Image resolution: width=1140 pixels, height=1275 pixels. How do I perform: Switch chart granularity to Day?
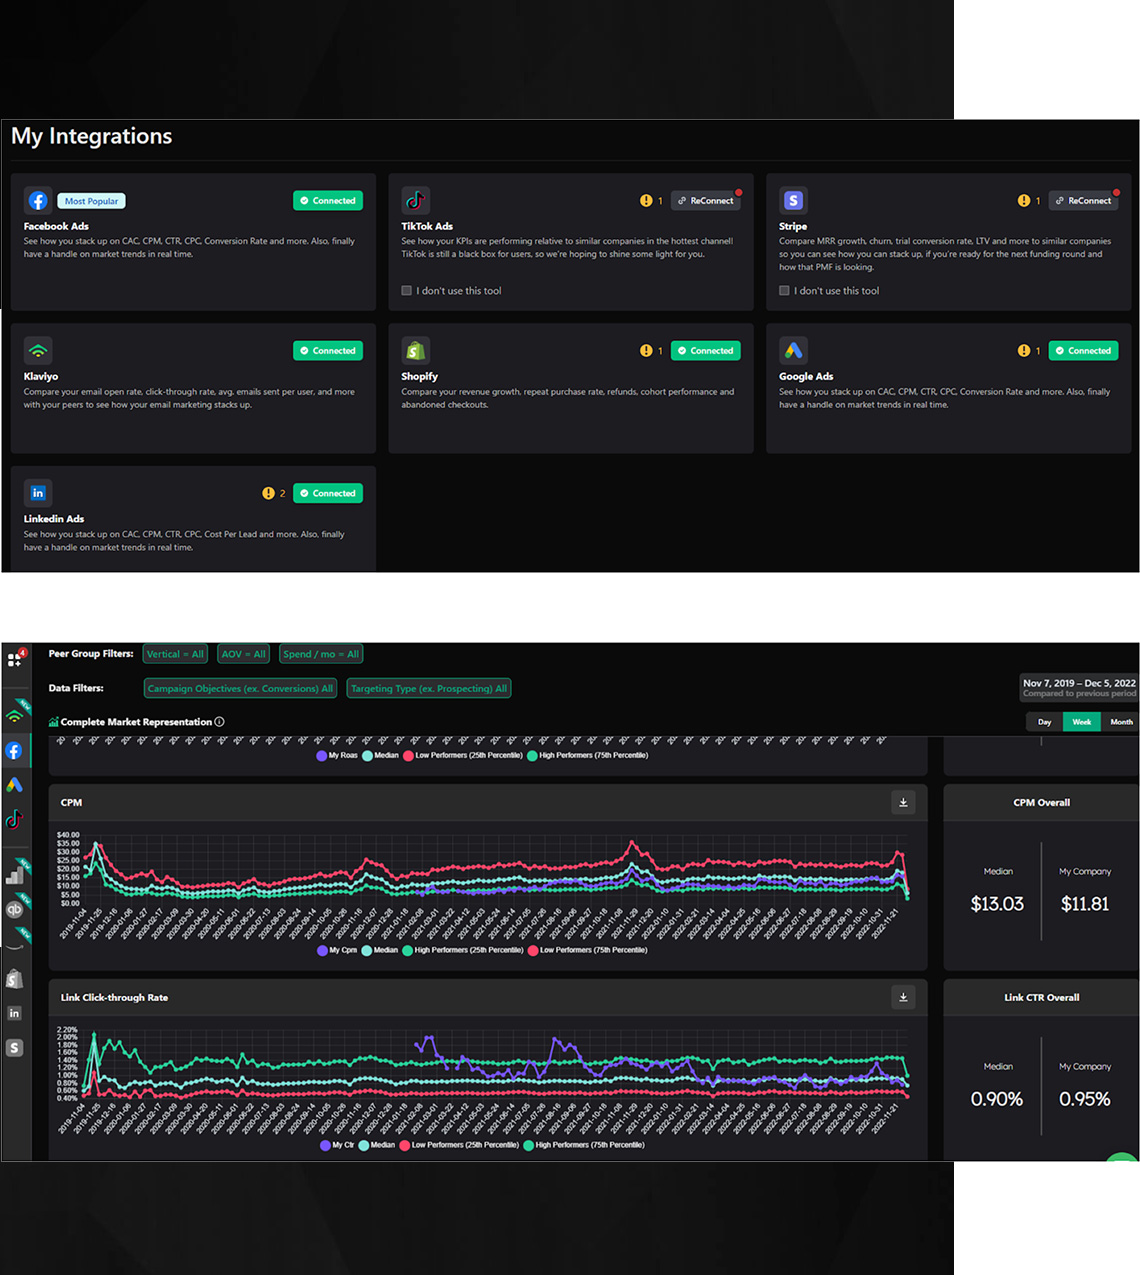tap(1044, 722)
